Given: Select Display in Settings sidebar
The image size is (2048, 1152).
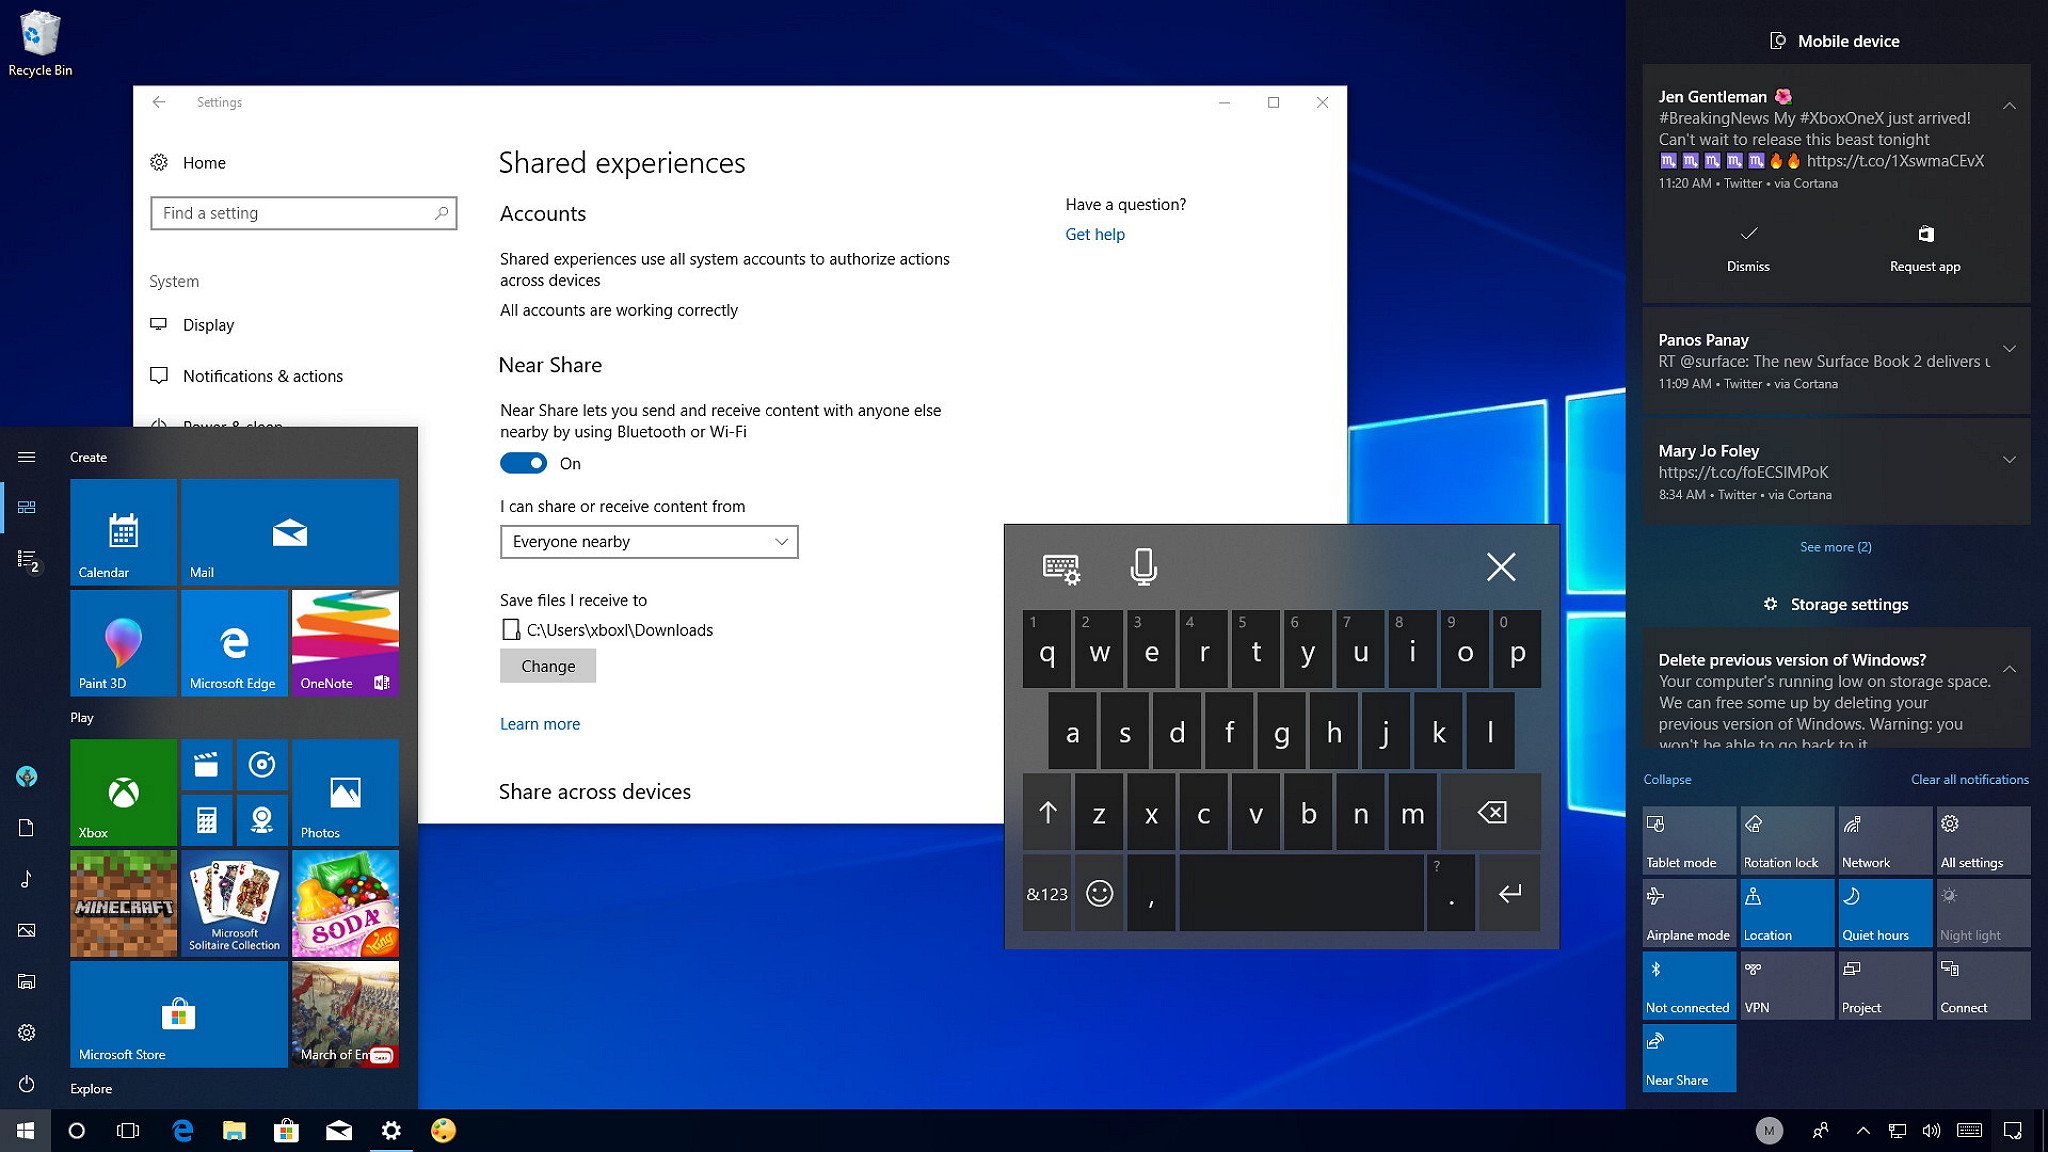Looking at the screenshot, I should pyautogui.click(x=208, y=325).
